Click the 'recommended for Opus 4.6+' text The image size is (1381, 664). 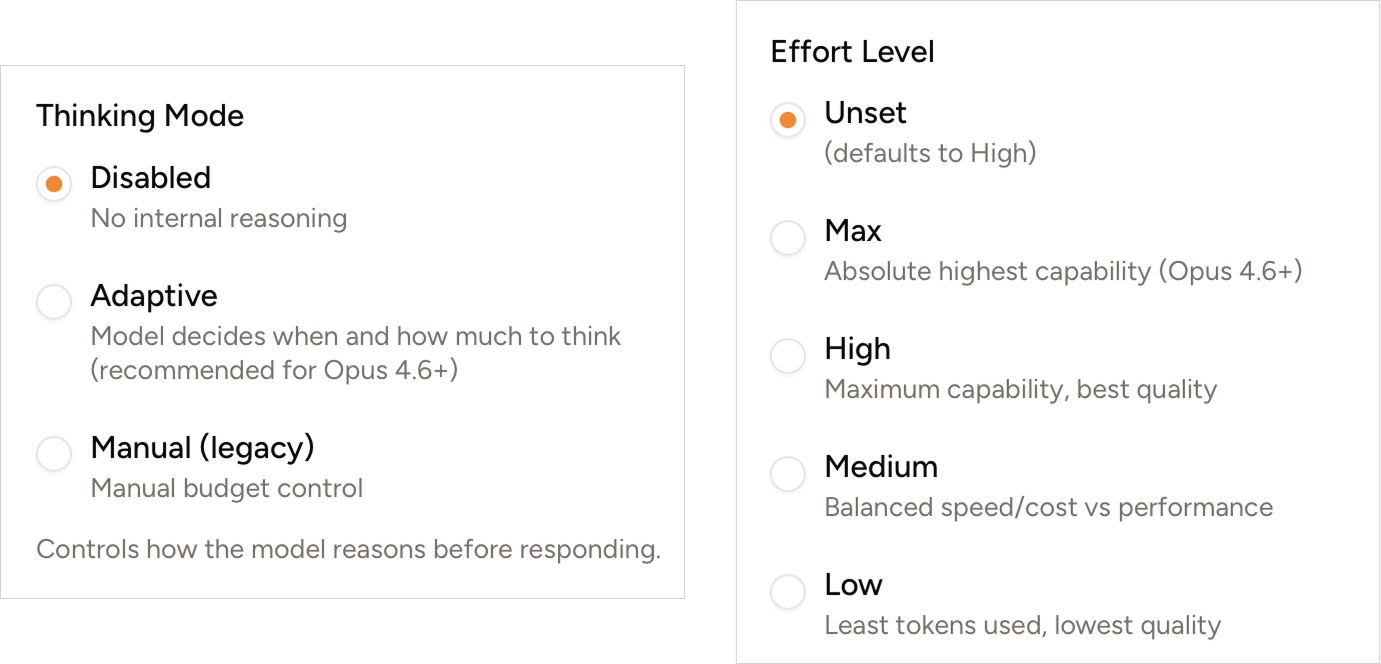(x=230, y=370)
